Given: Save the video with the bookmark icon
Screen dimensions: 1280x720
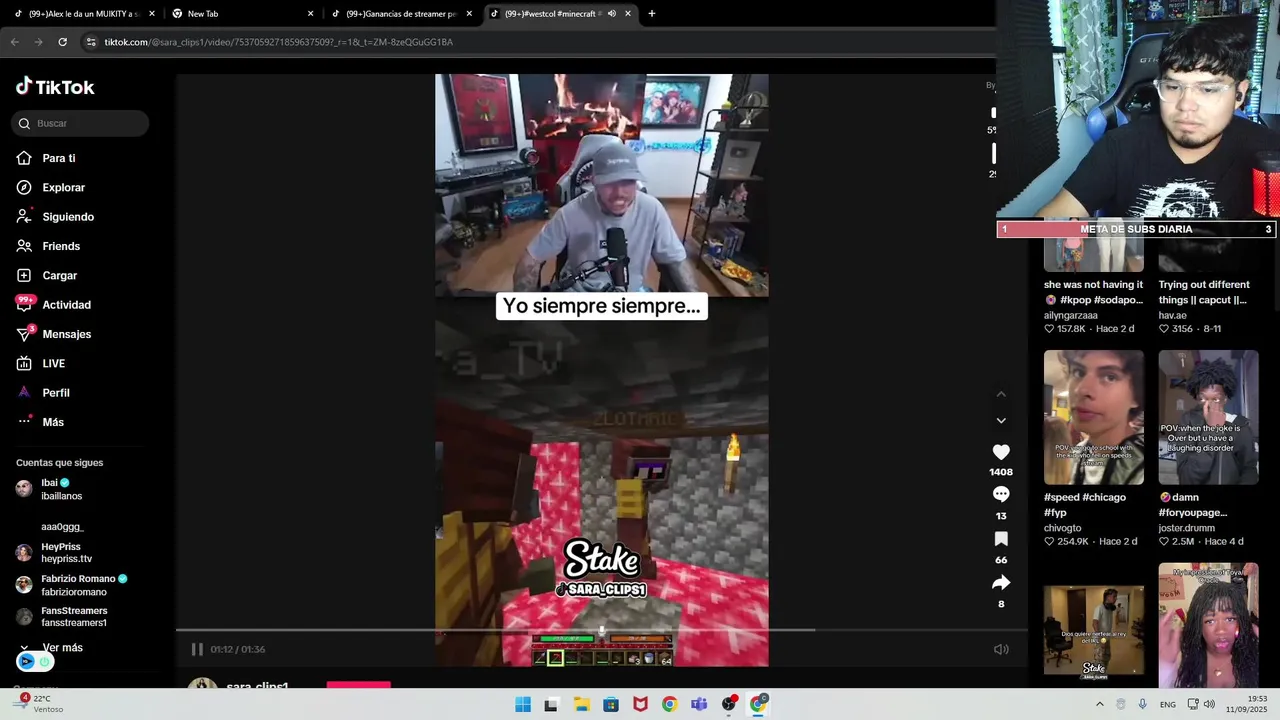Looking at the screenshot, I should (x=1001, y=539).
